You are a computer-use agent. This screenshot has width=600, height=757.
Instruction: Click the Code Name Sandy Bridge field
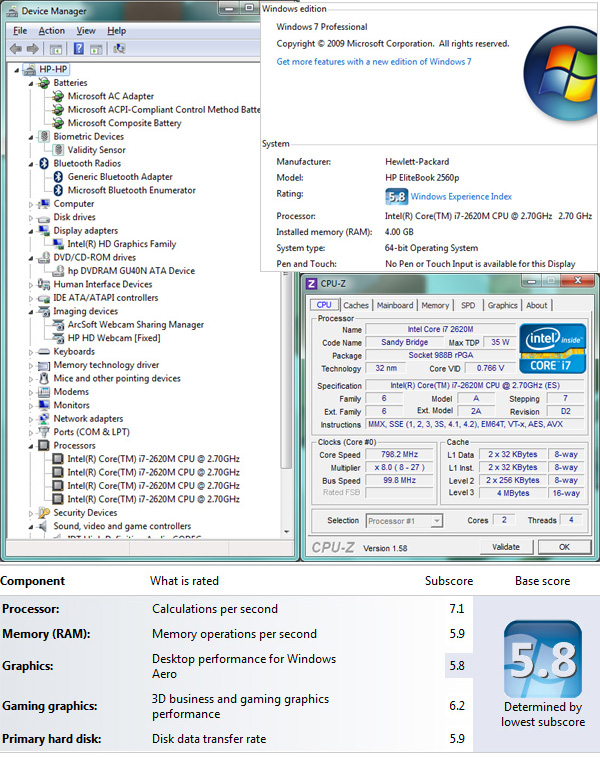[405, 342]
